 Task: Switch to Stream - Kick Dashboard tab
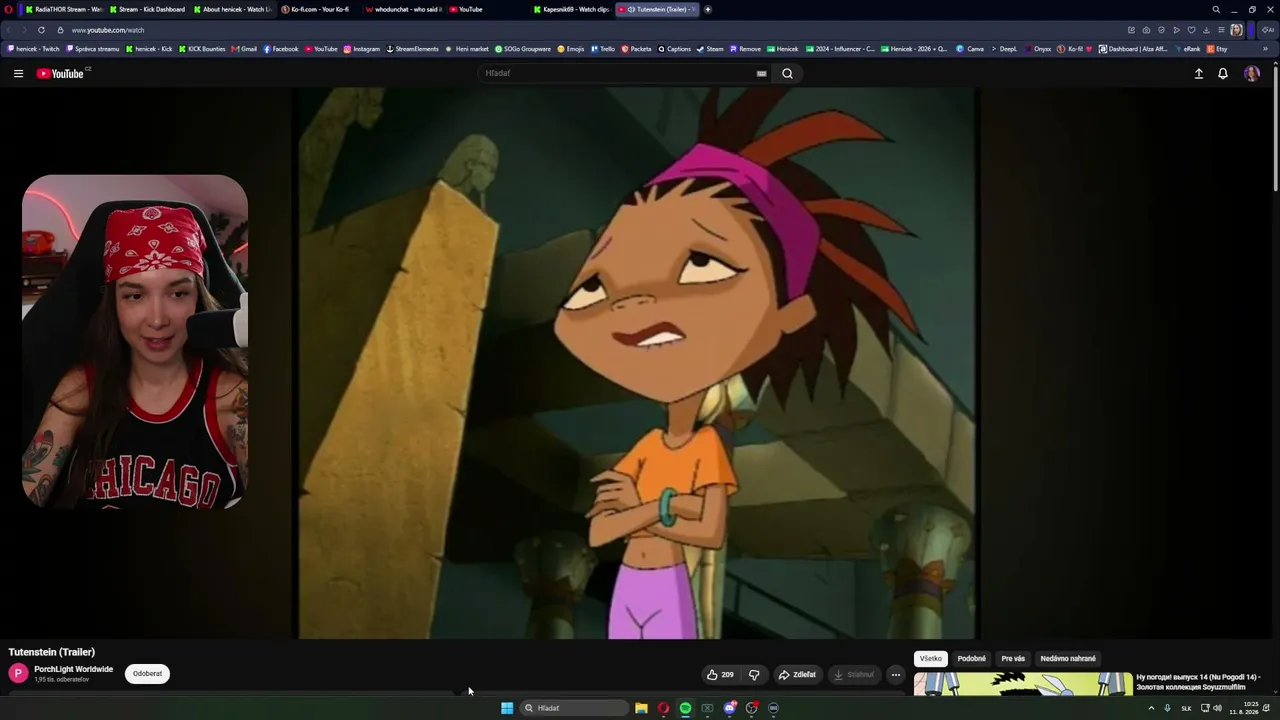click(147, 9)
